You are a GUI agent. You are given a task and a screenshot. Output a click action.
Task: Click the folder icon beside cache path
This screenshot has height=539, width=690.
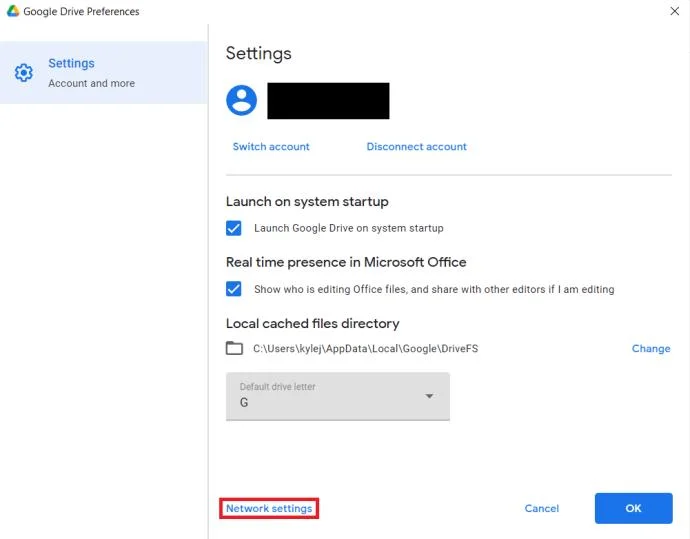(x=234, y=348)
